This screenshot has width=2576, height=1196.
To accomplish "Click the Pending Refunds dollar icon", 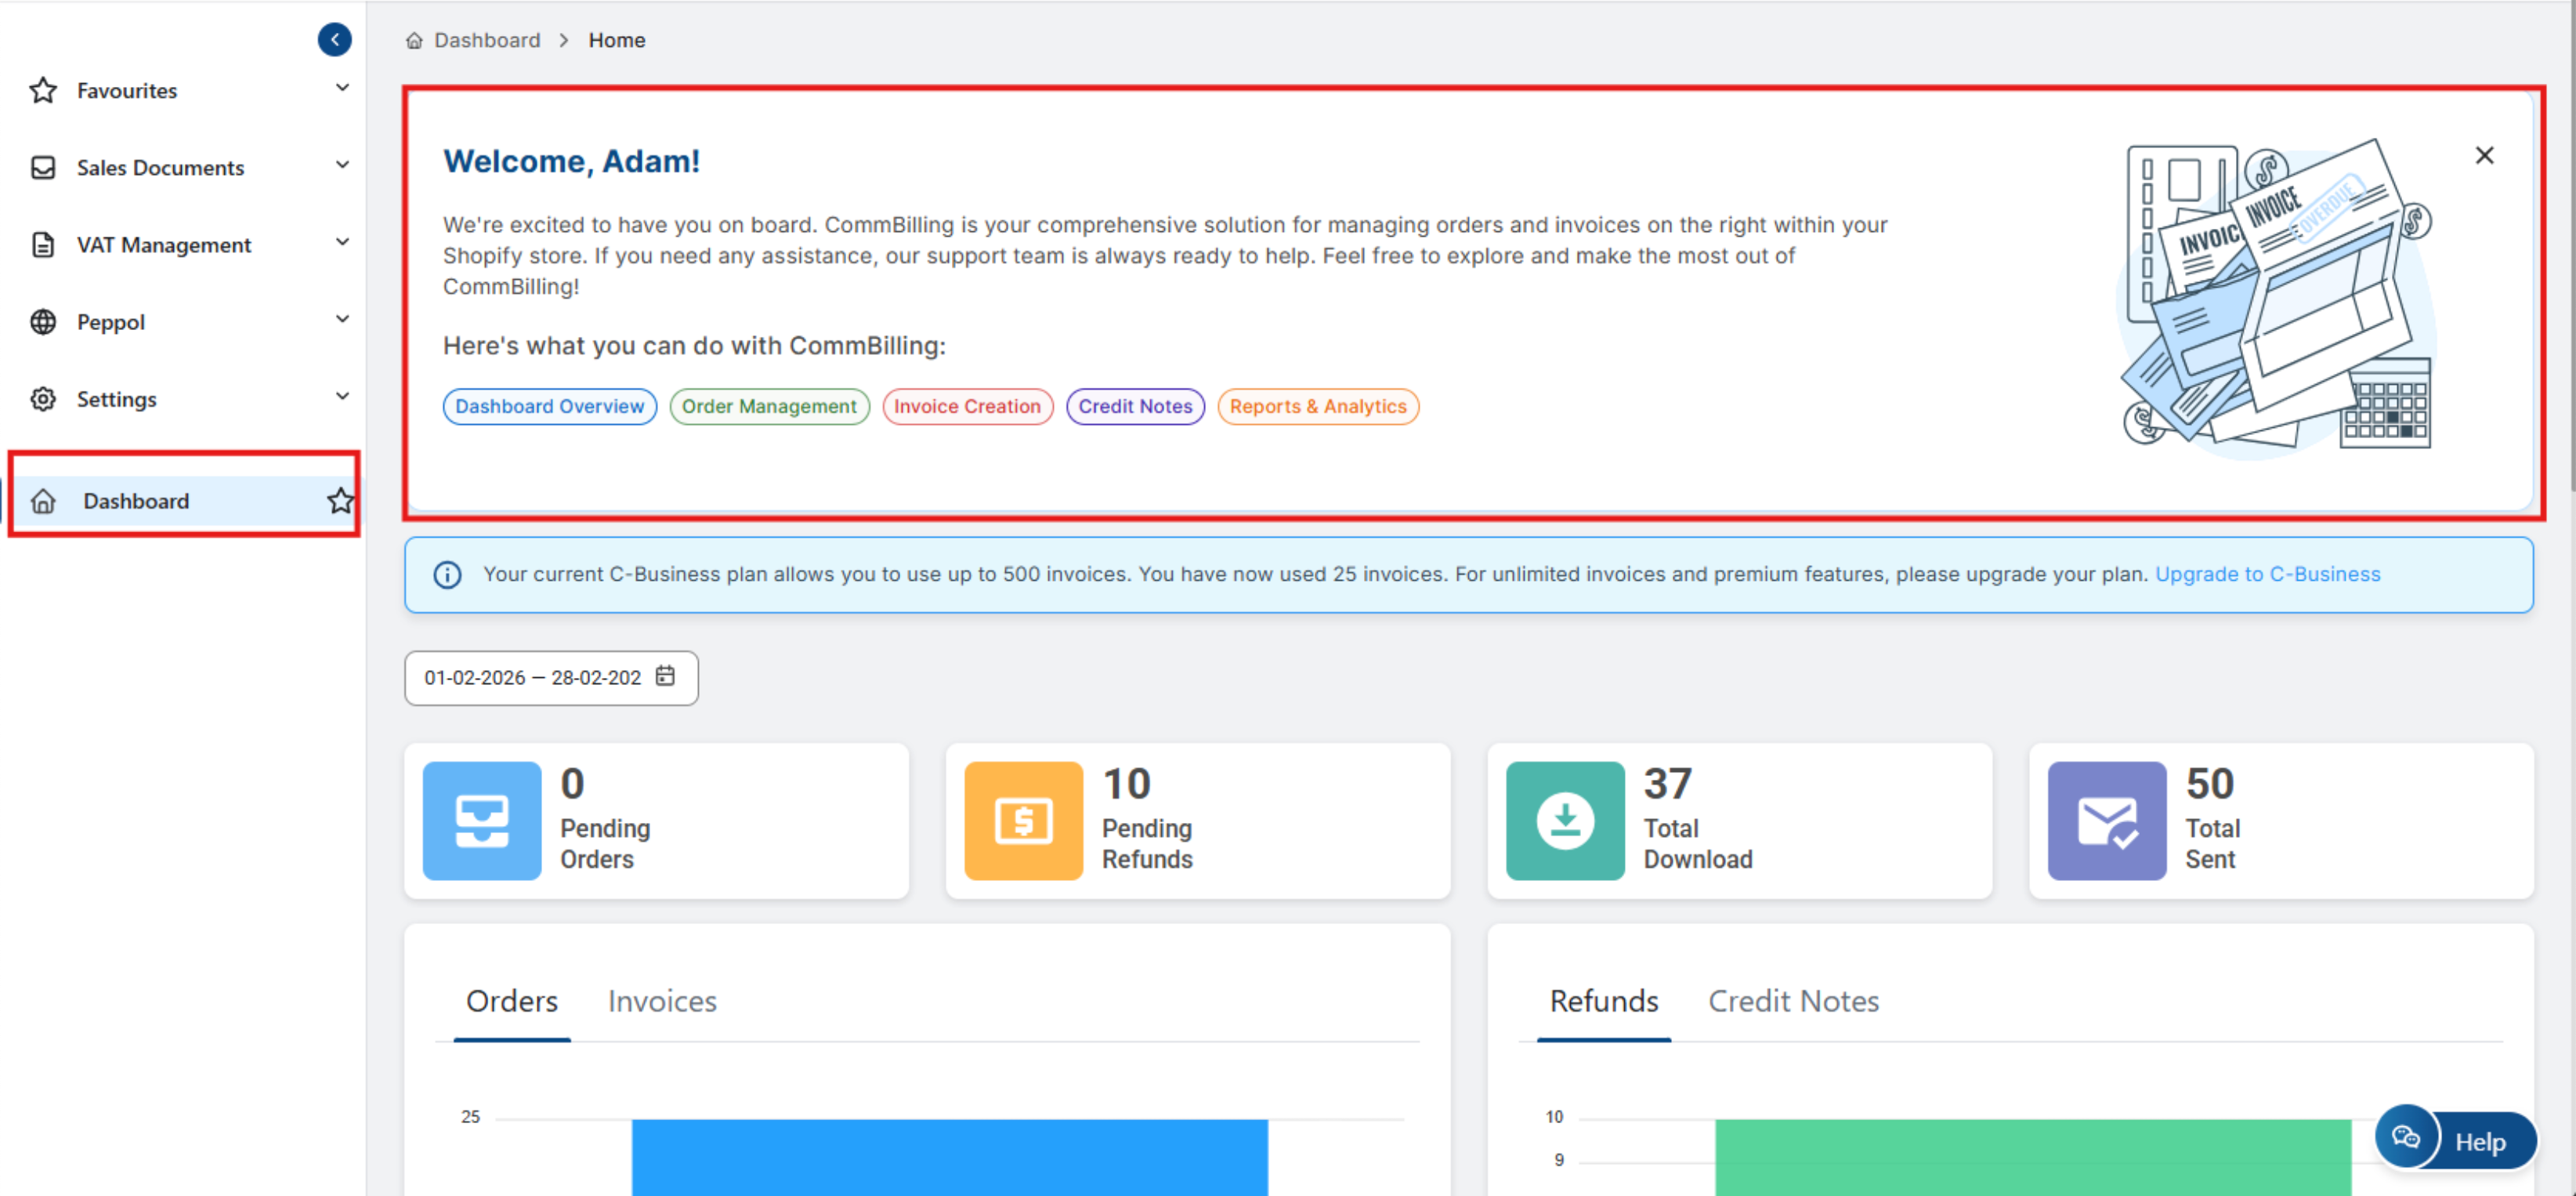I will click(1023, 820).
